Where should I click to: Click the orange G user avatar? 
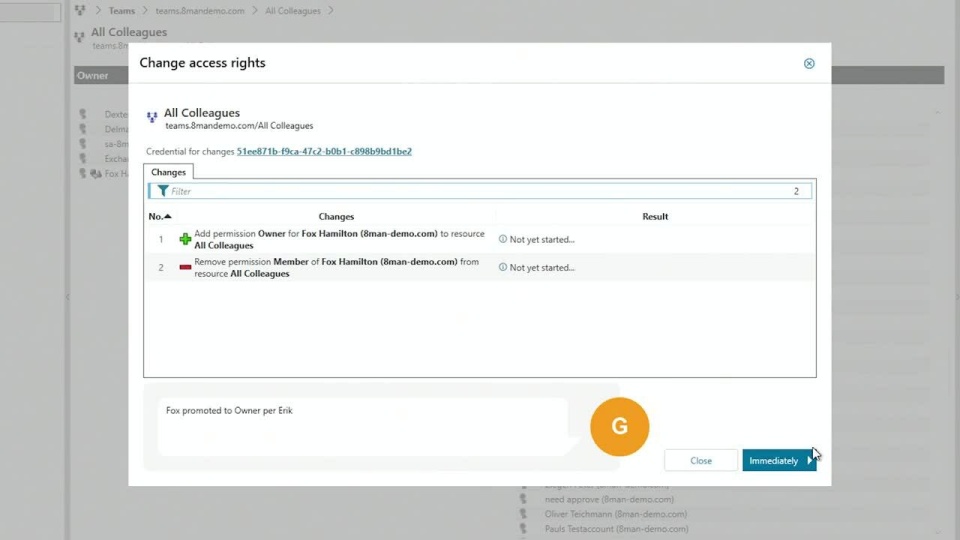[619, 427]
